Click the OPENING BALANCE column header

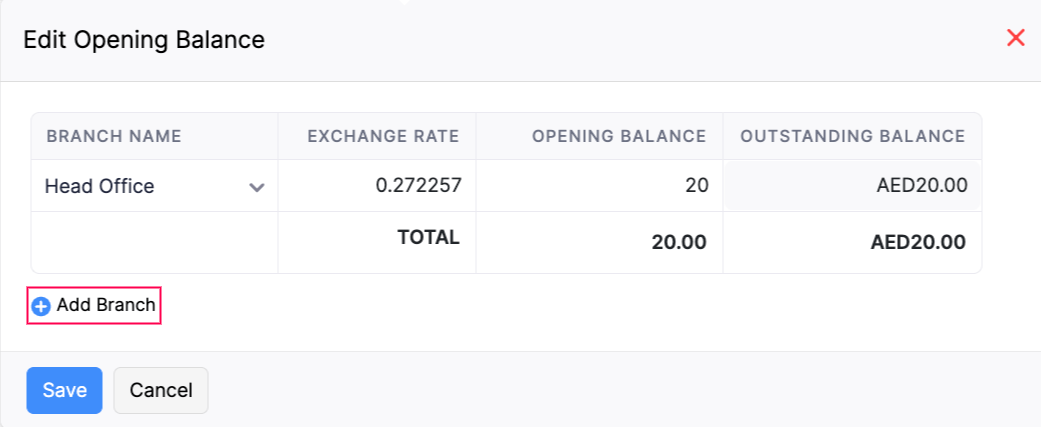(619, 136)
